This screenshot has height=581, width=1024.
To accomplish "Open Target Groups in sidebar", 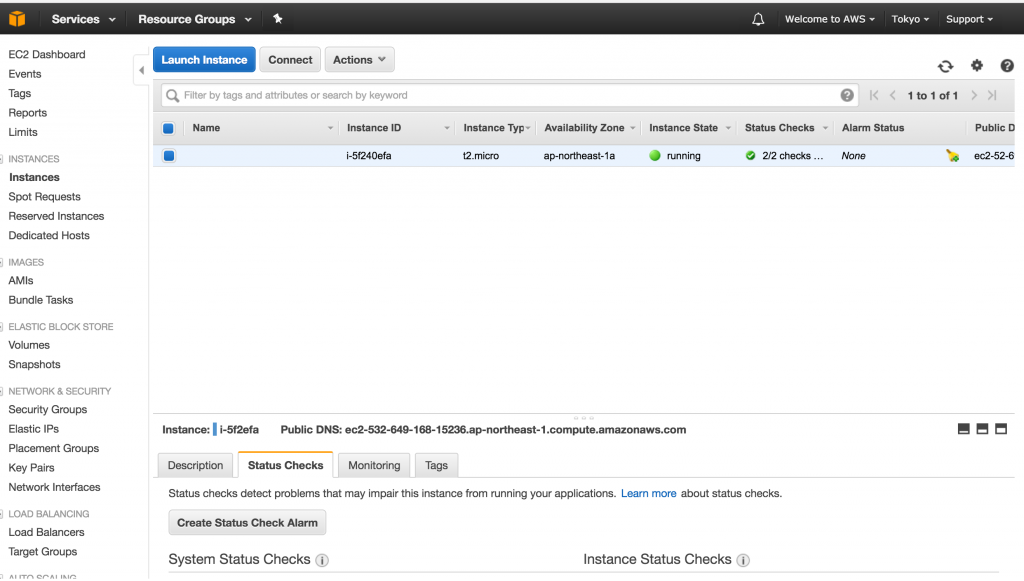I will [x=42, y=552].
